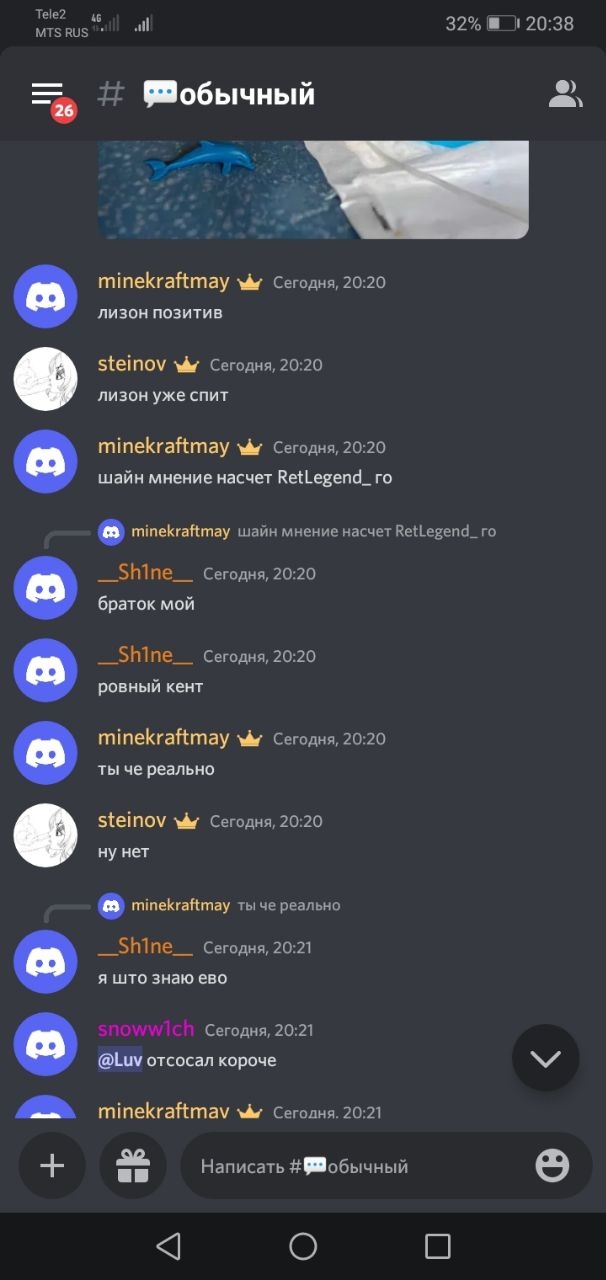Show the members list icon
This screenshot has height=1280, width=606.
[565, 94]
